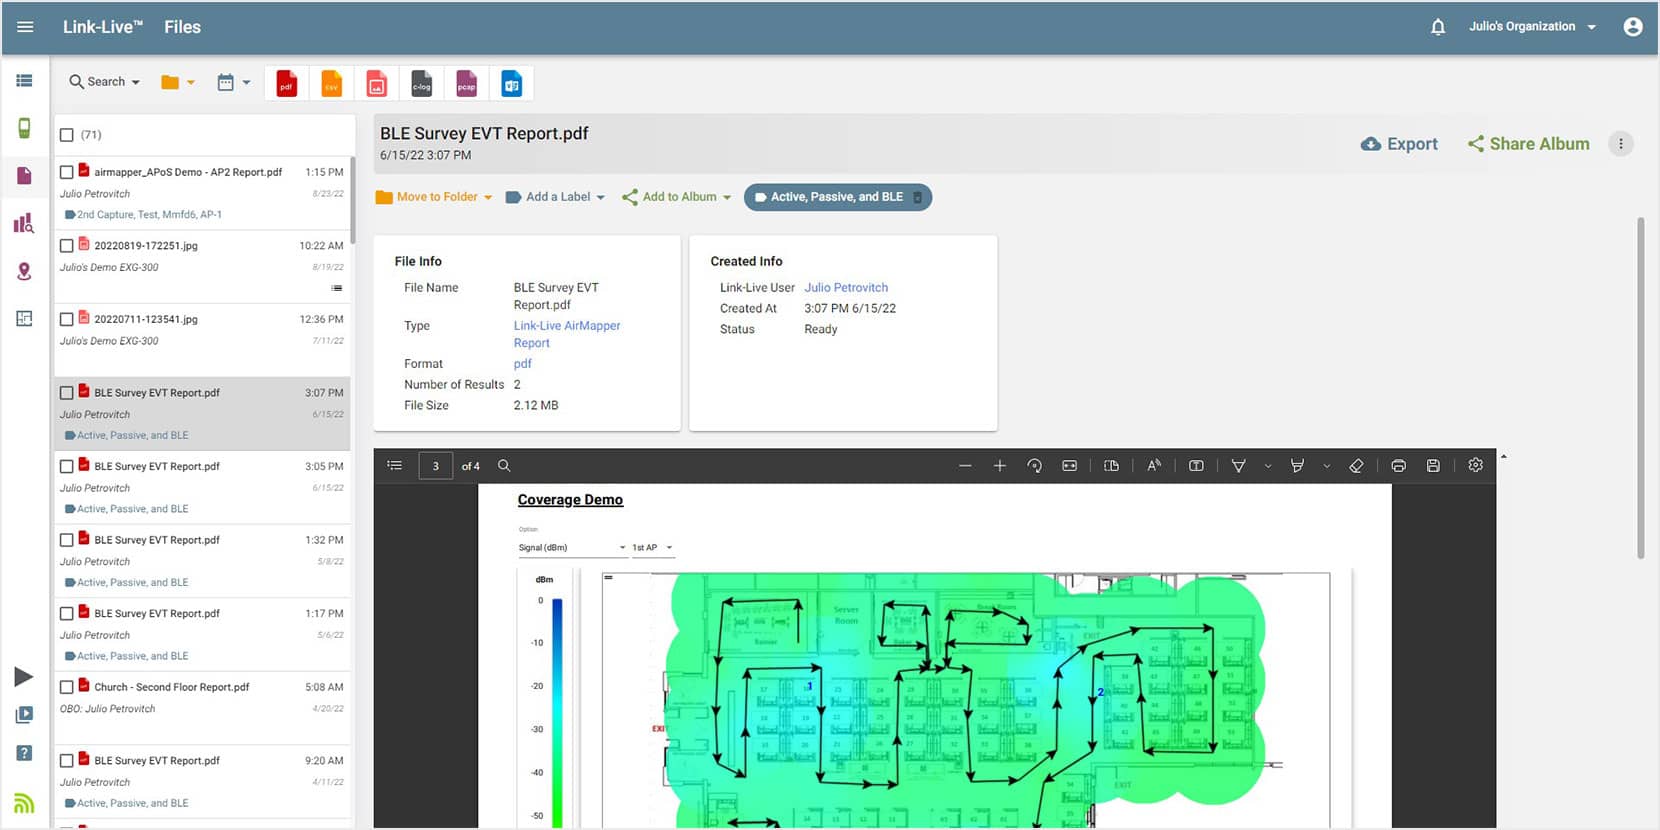
Task: Click the PDF page number field
Action: coord(435,466)
